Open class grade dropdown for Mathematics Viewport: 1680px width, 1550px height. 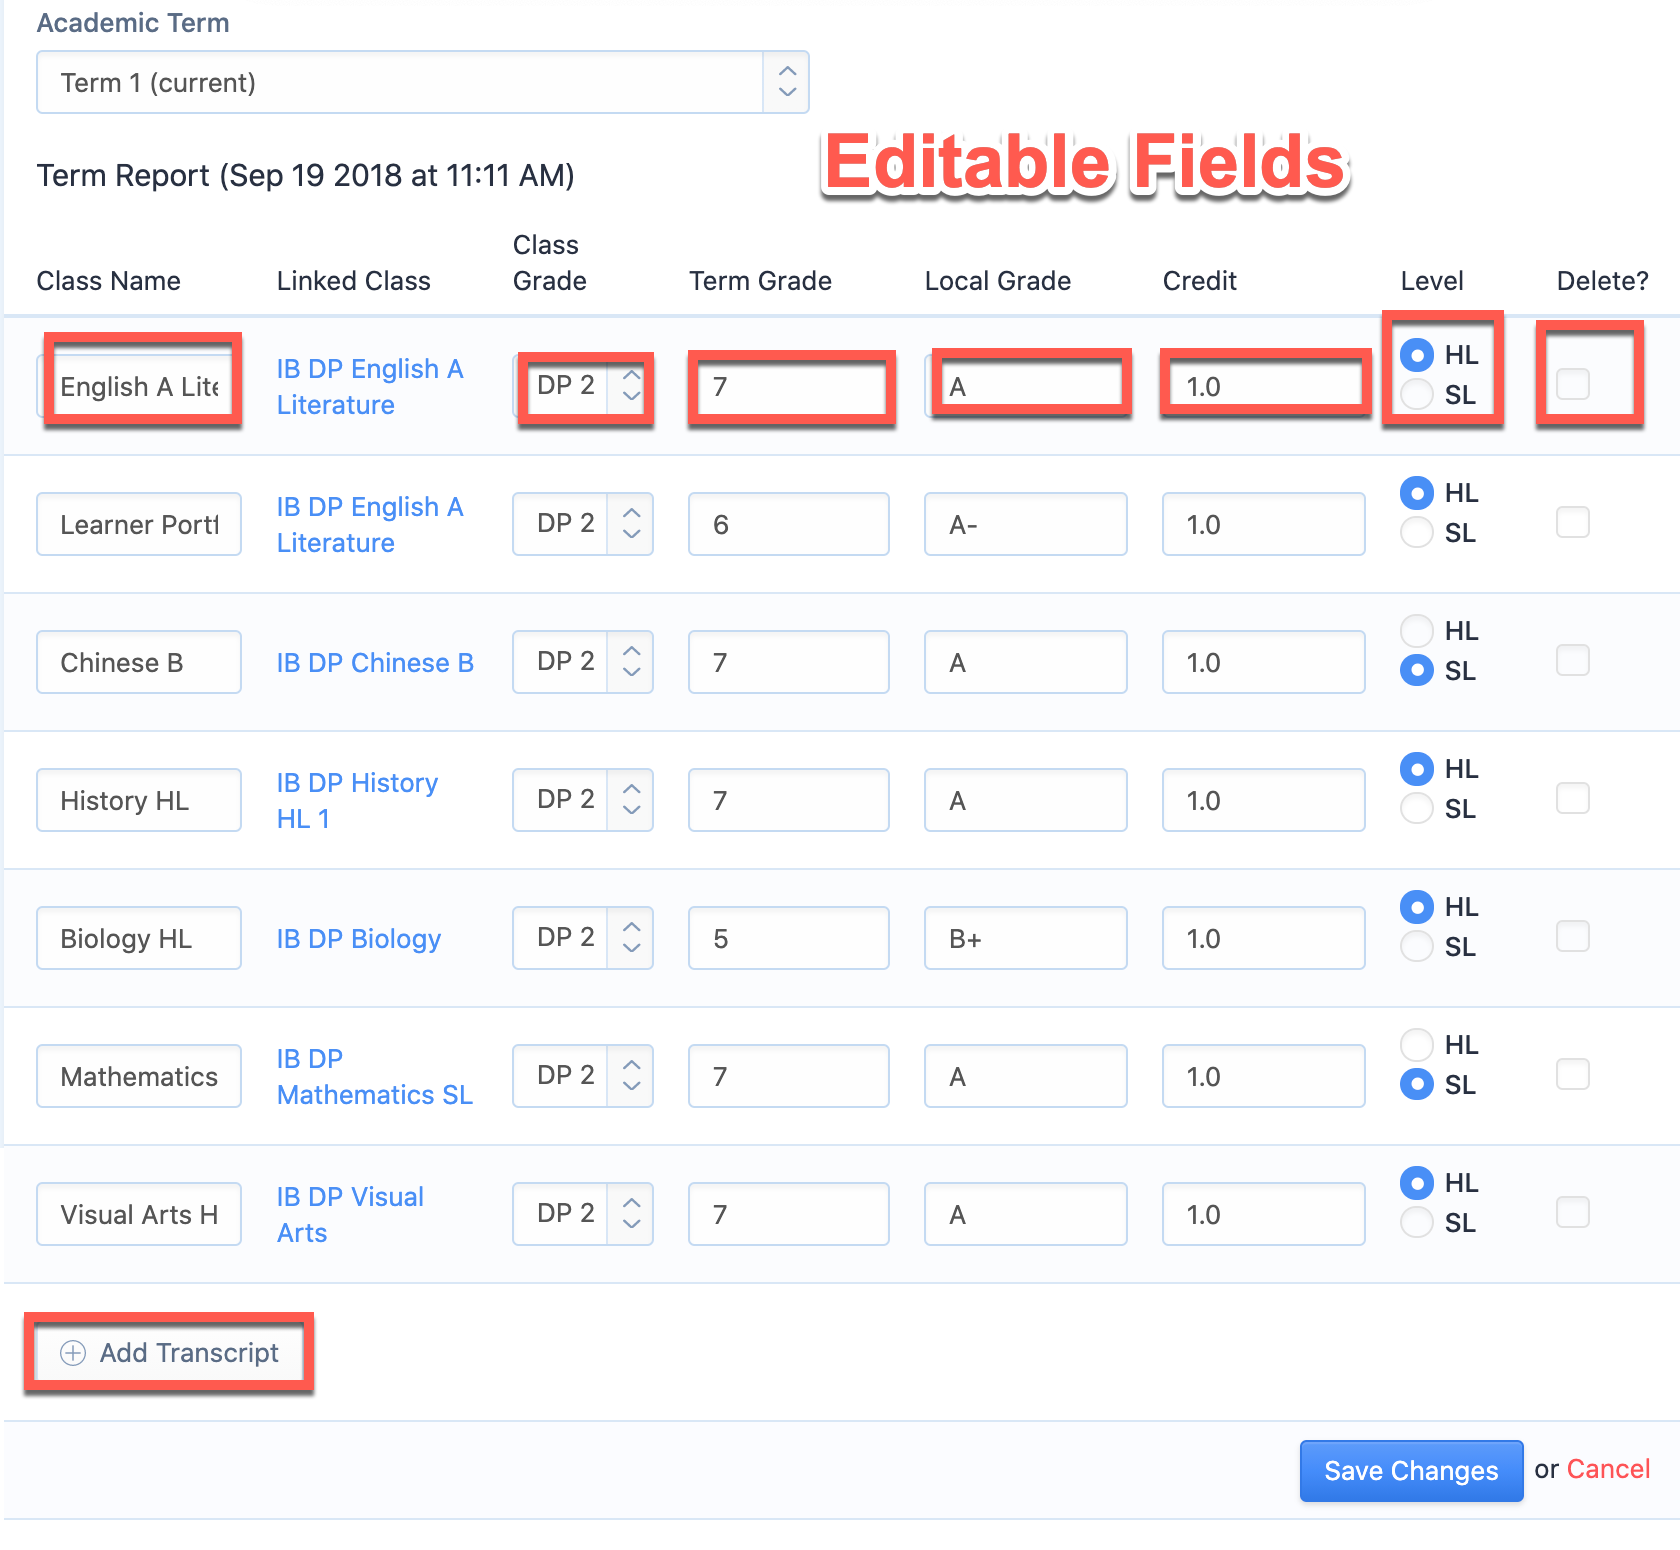[583, 1076]
